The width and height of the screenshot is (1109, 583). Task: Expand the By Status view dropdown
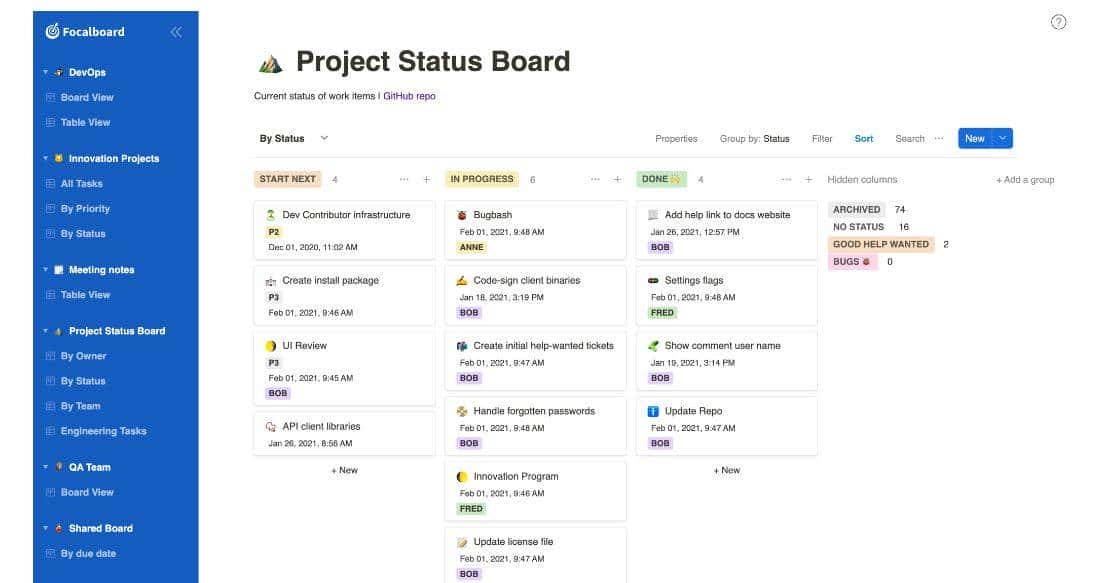pos(324,138)
